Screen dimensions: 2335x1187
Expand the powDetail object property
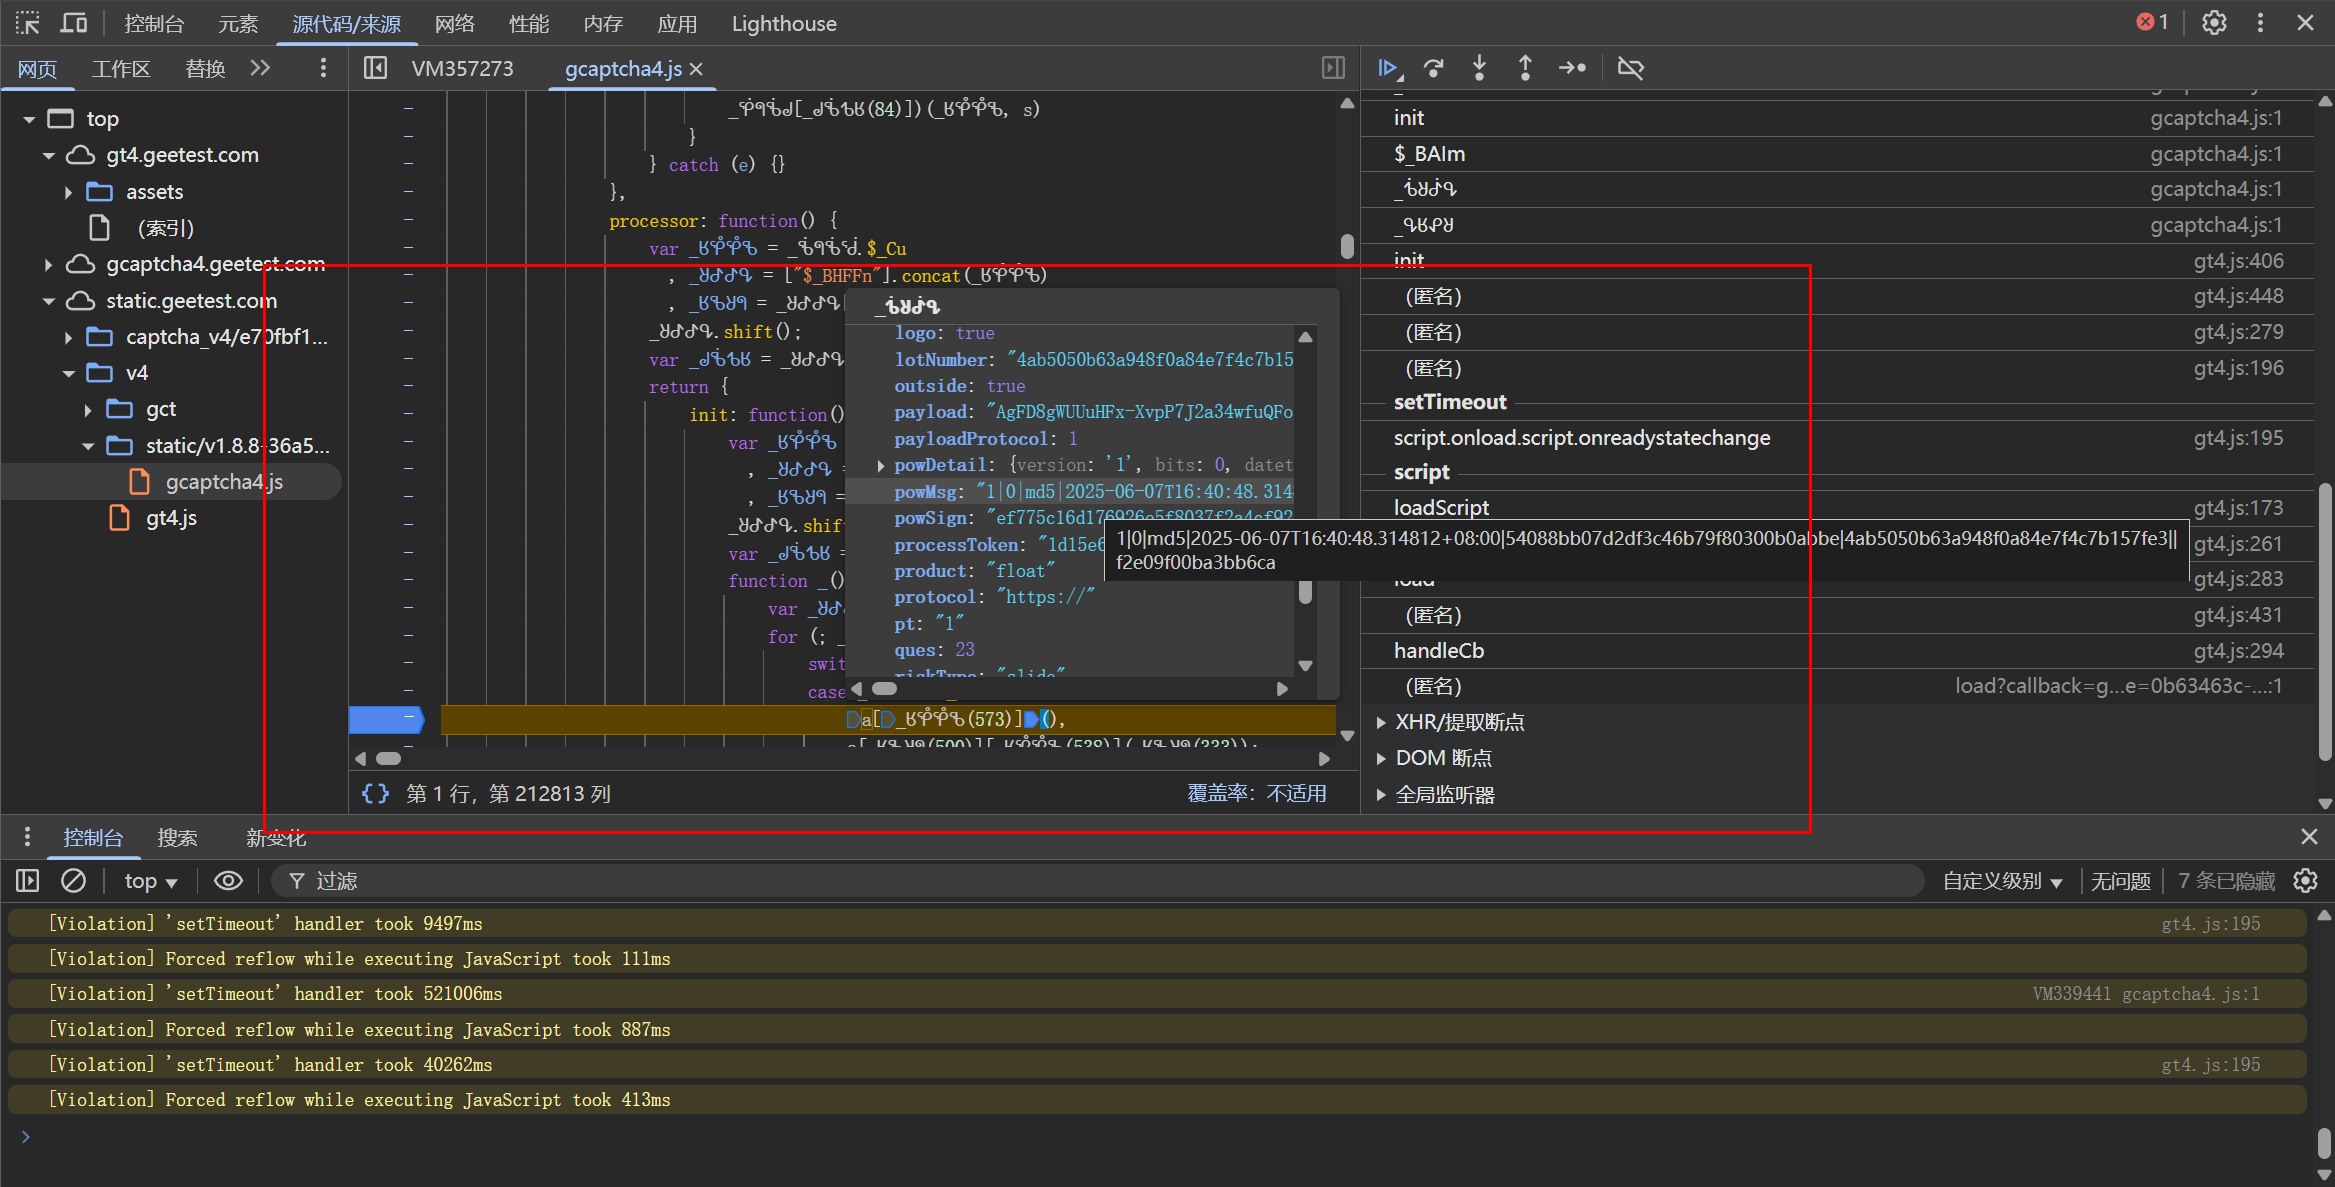coord(880,465)
